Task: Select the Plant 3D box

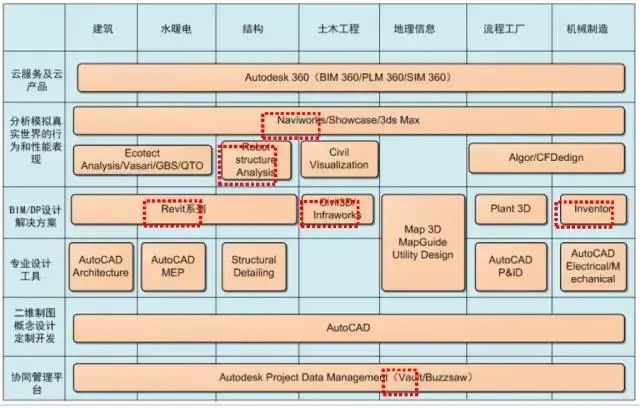Action: click(x=511, y=209)
